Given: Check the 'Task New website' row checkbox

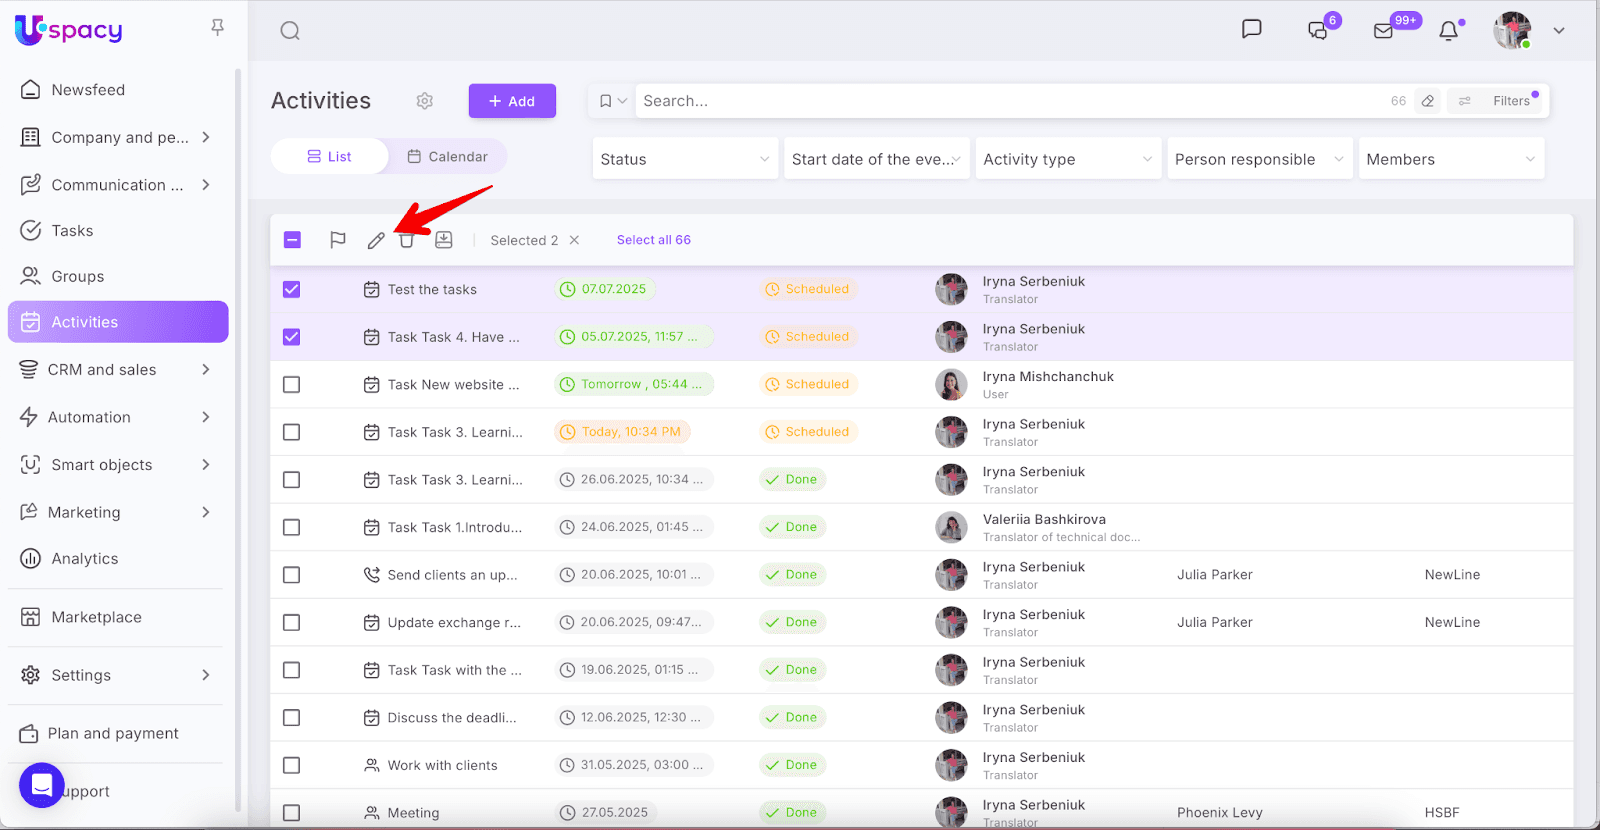Looking at the screenshot, I should (x=292, y=385).
